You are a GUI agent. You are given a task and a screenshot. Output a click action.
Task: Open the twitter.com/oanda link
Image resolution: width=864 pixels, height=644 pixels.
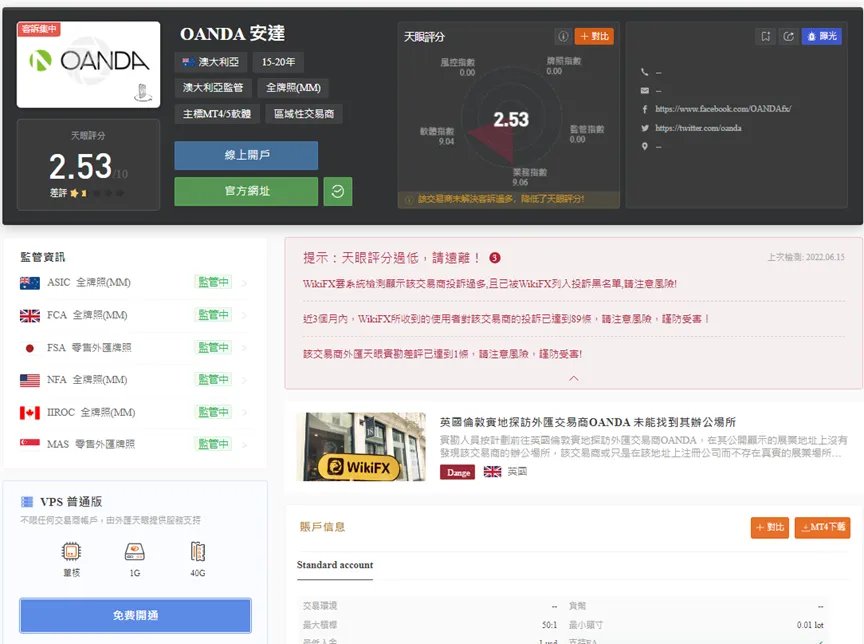tap(698, 128)
